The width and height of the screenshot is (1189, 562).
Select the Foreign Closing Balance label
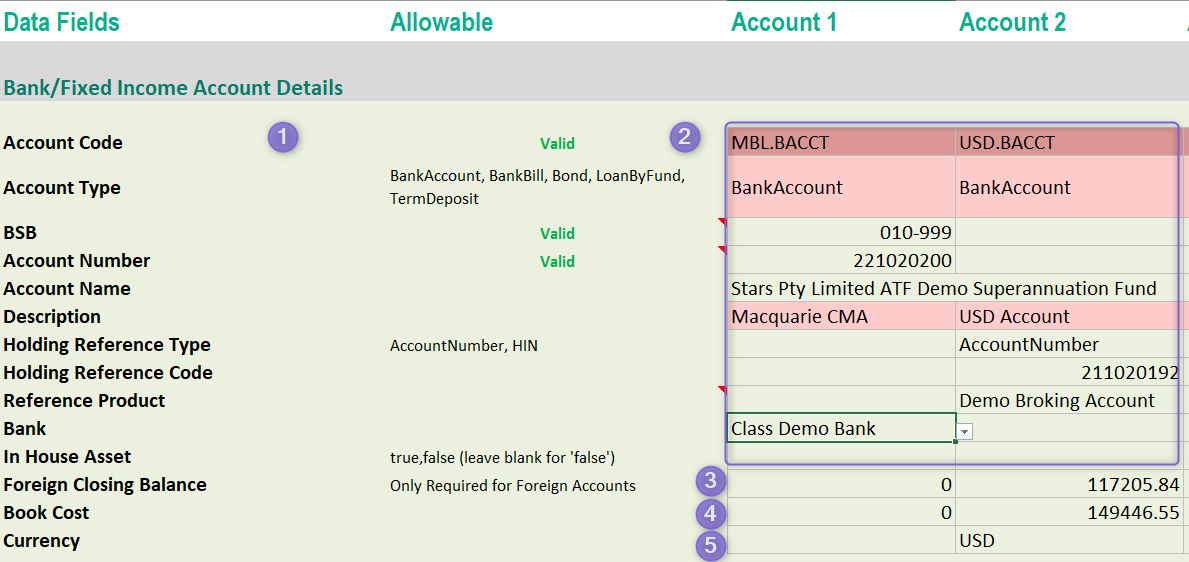click(x=105, y=484)
